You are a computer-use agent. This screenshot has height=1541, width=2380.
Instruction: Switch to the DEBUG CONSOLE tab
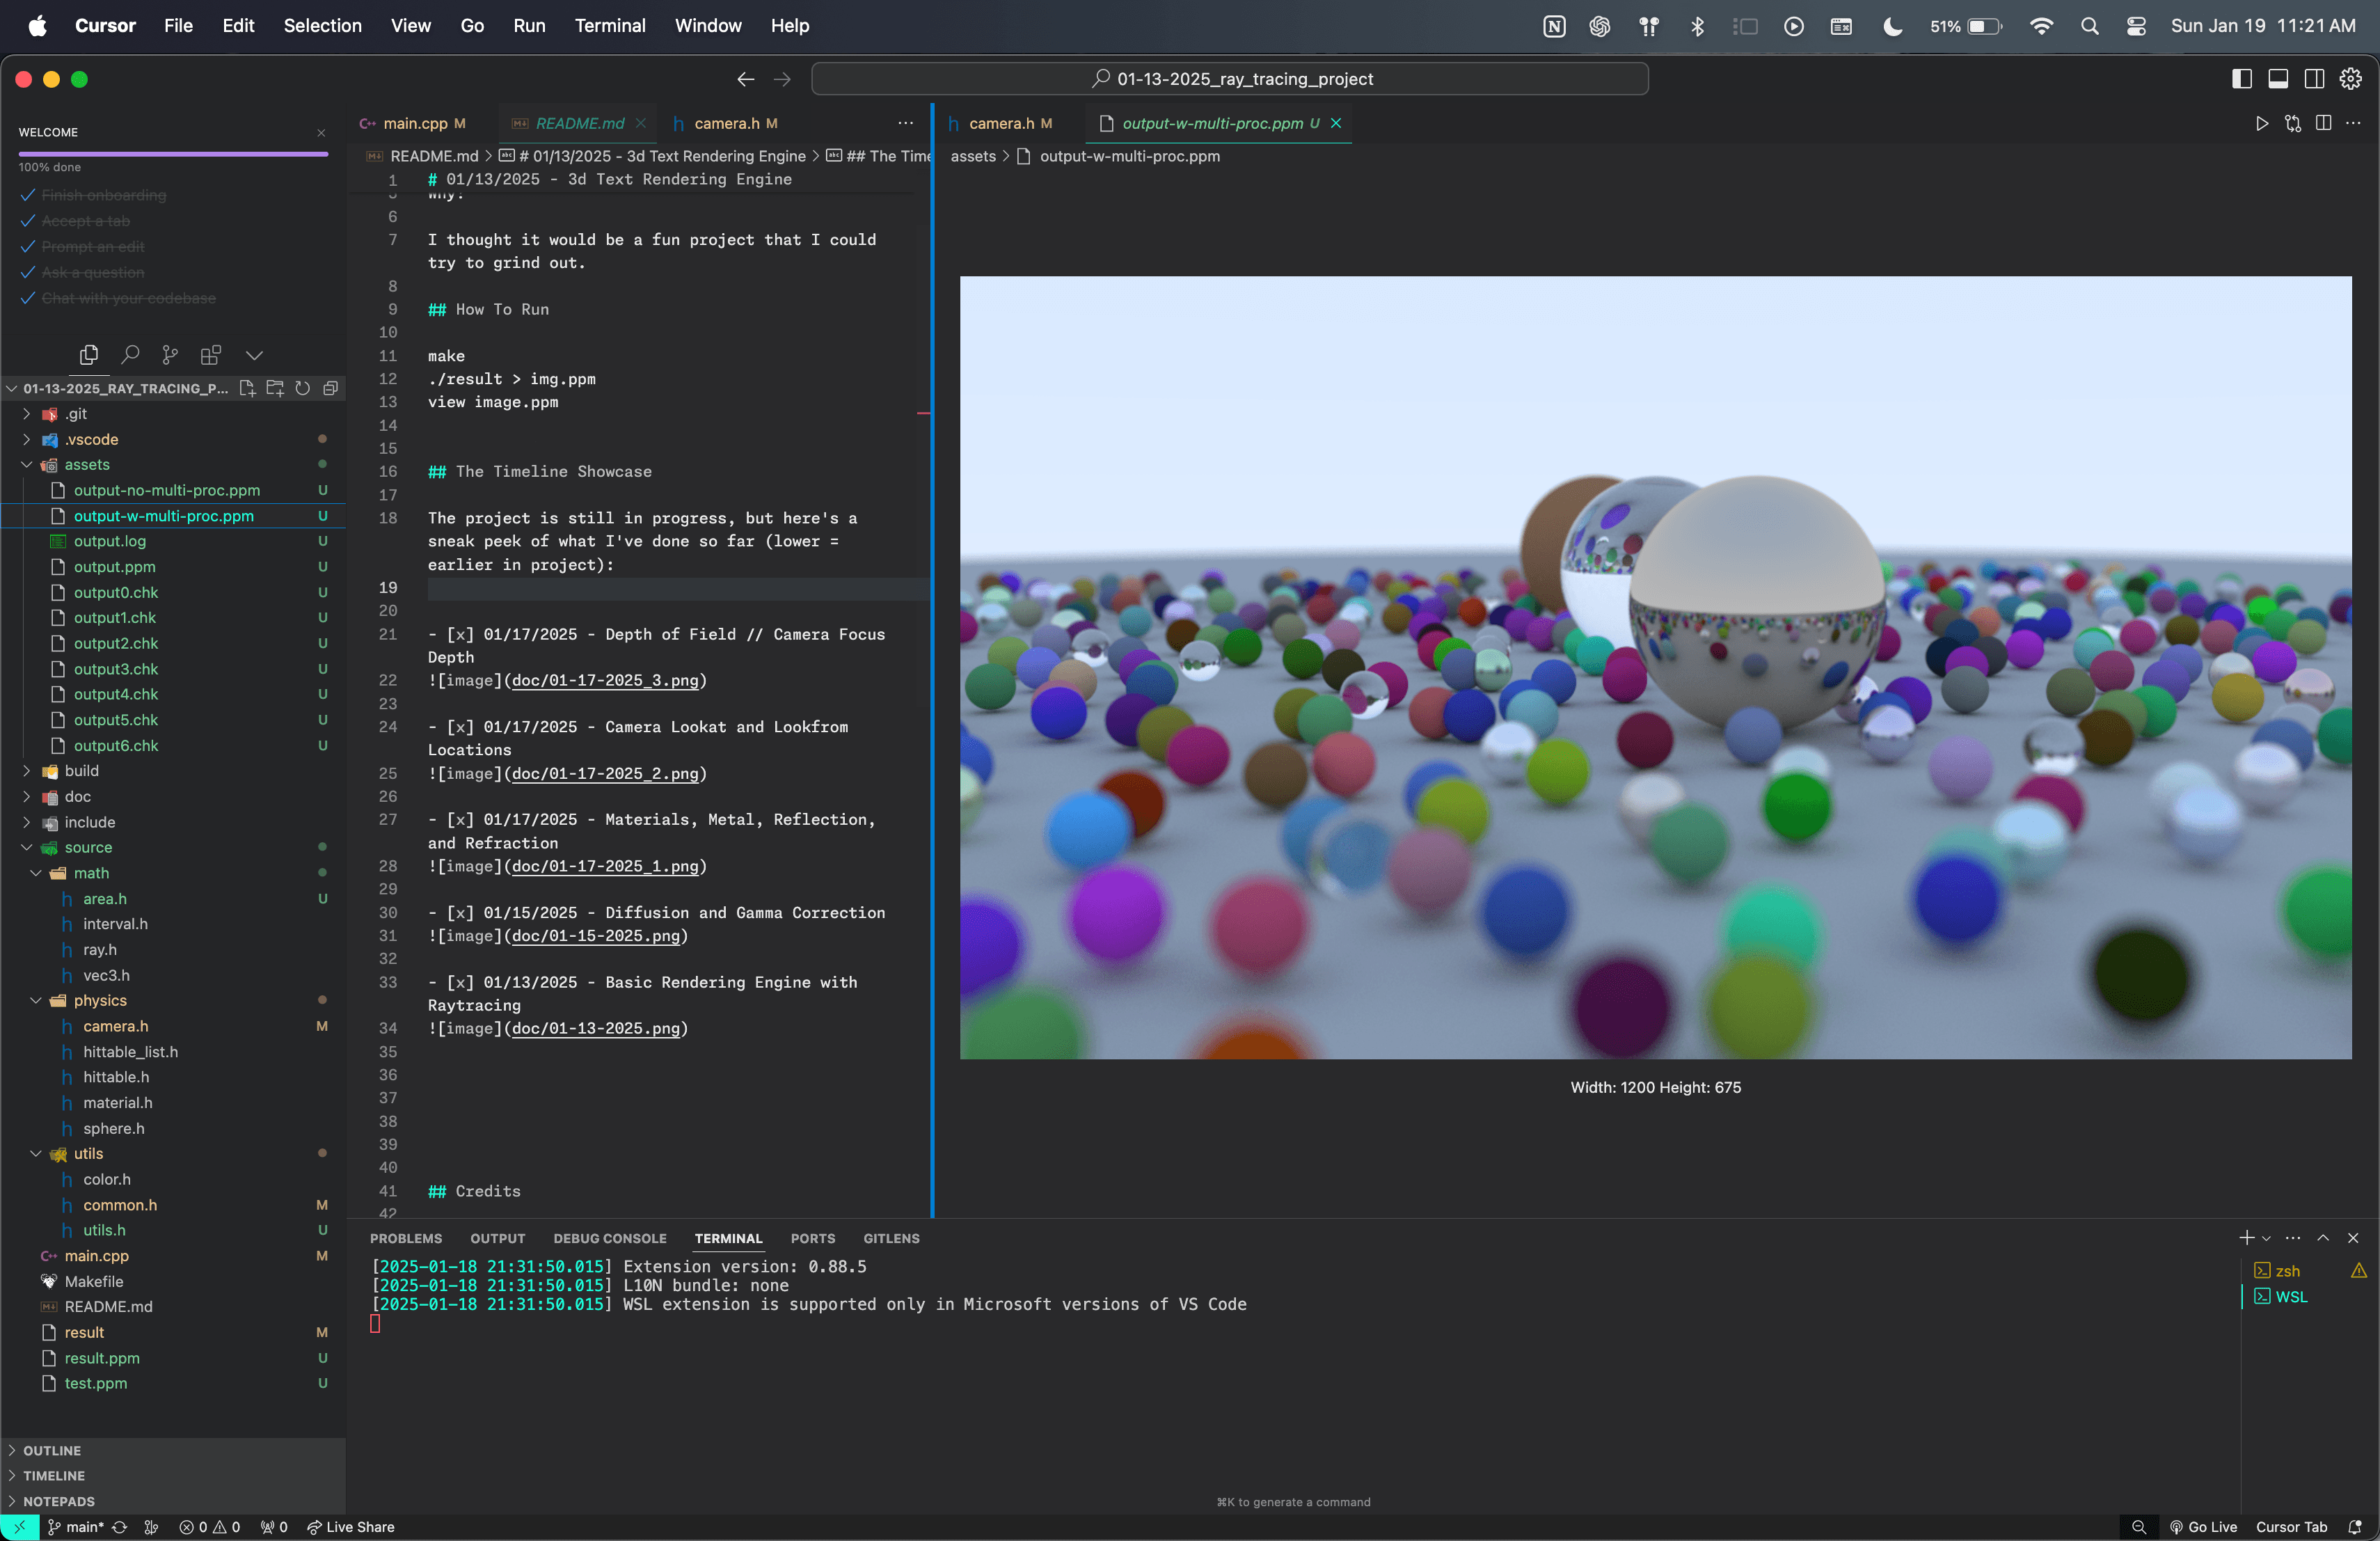(610, 1238)
